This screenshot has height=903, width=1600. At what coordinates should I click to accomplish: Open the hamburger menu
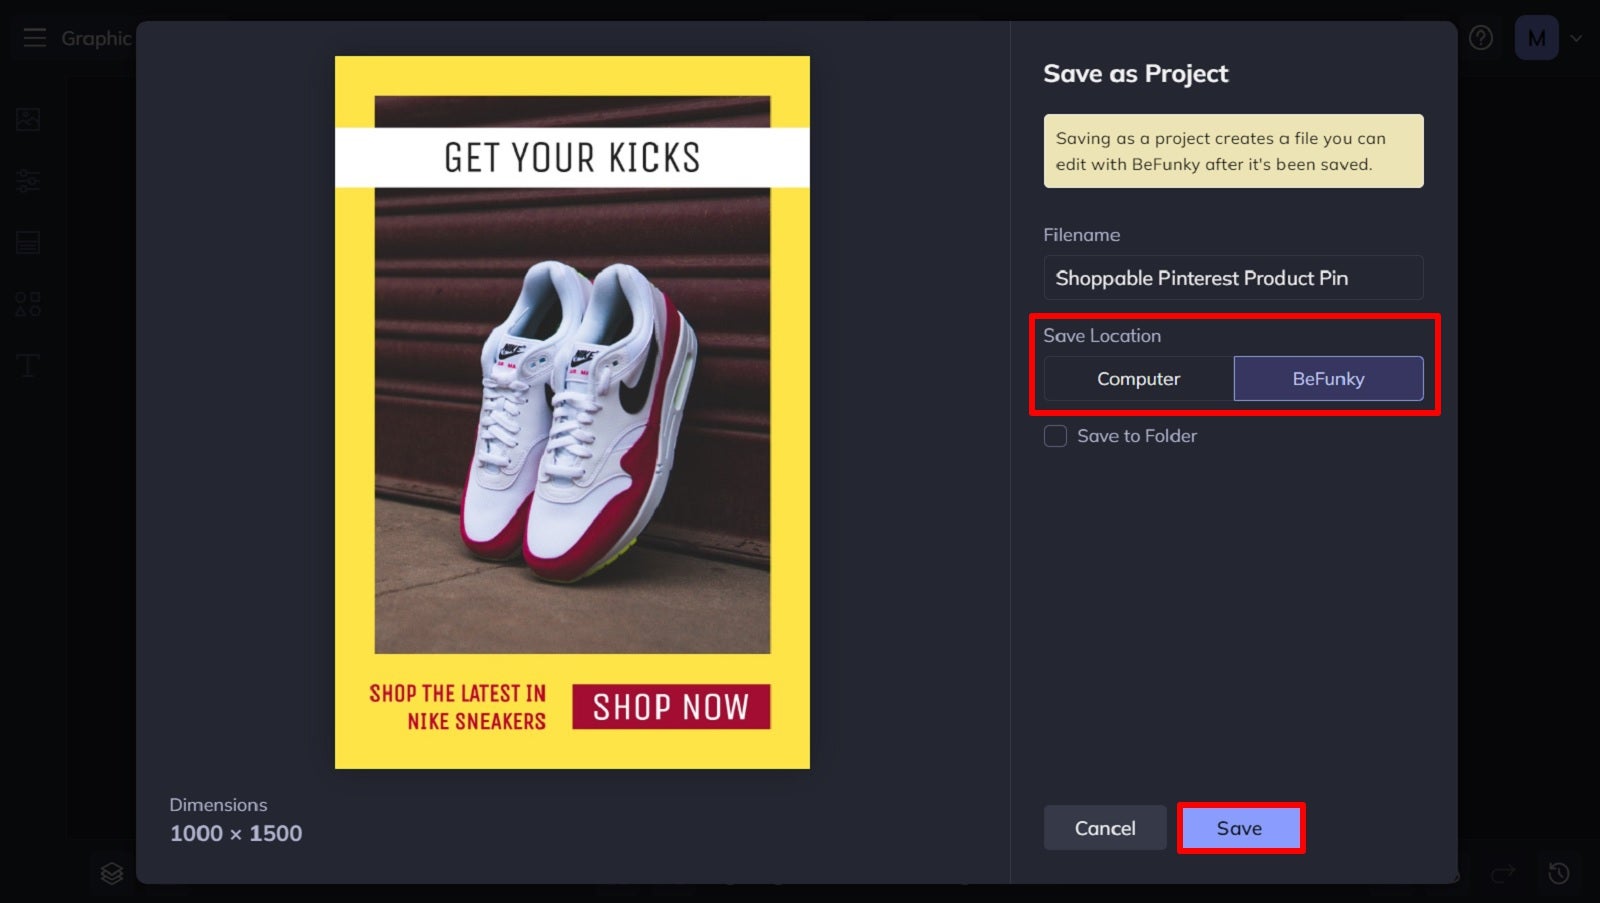click(x=35, y=38)
